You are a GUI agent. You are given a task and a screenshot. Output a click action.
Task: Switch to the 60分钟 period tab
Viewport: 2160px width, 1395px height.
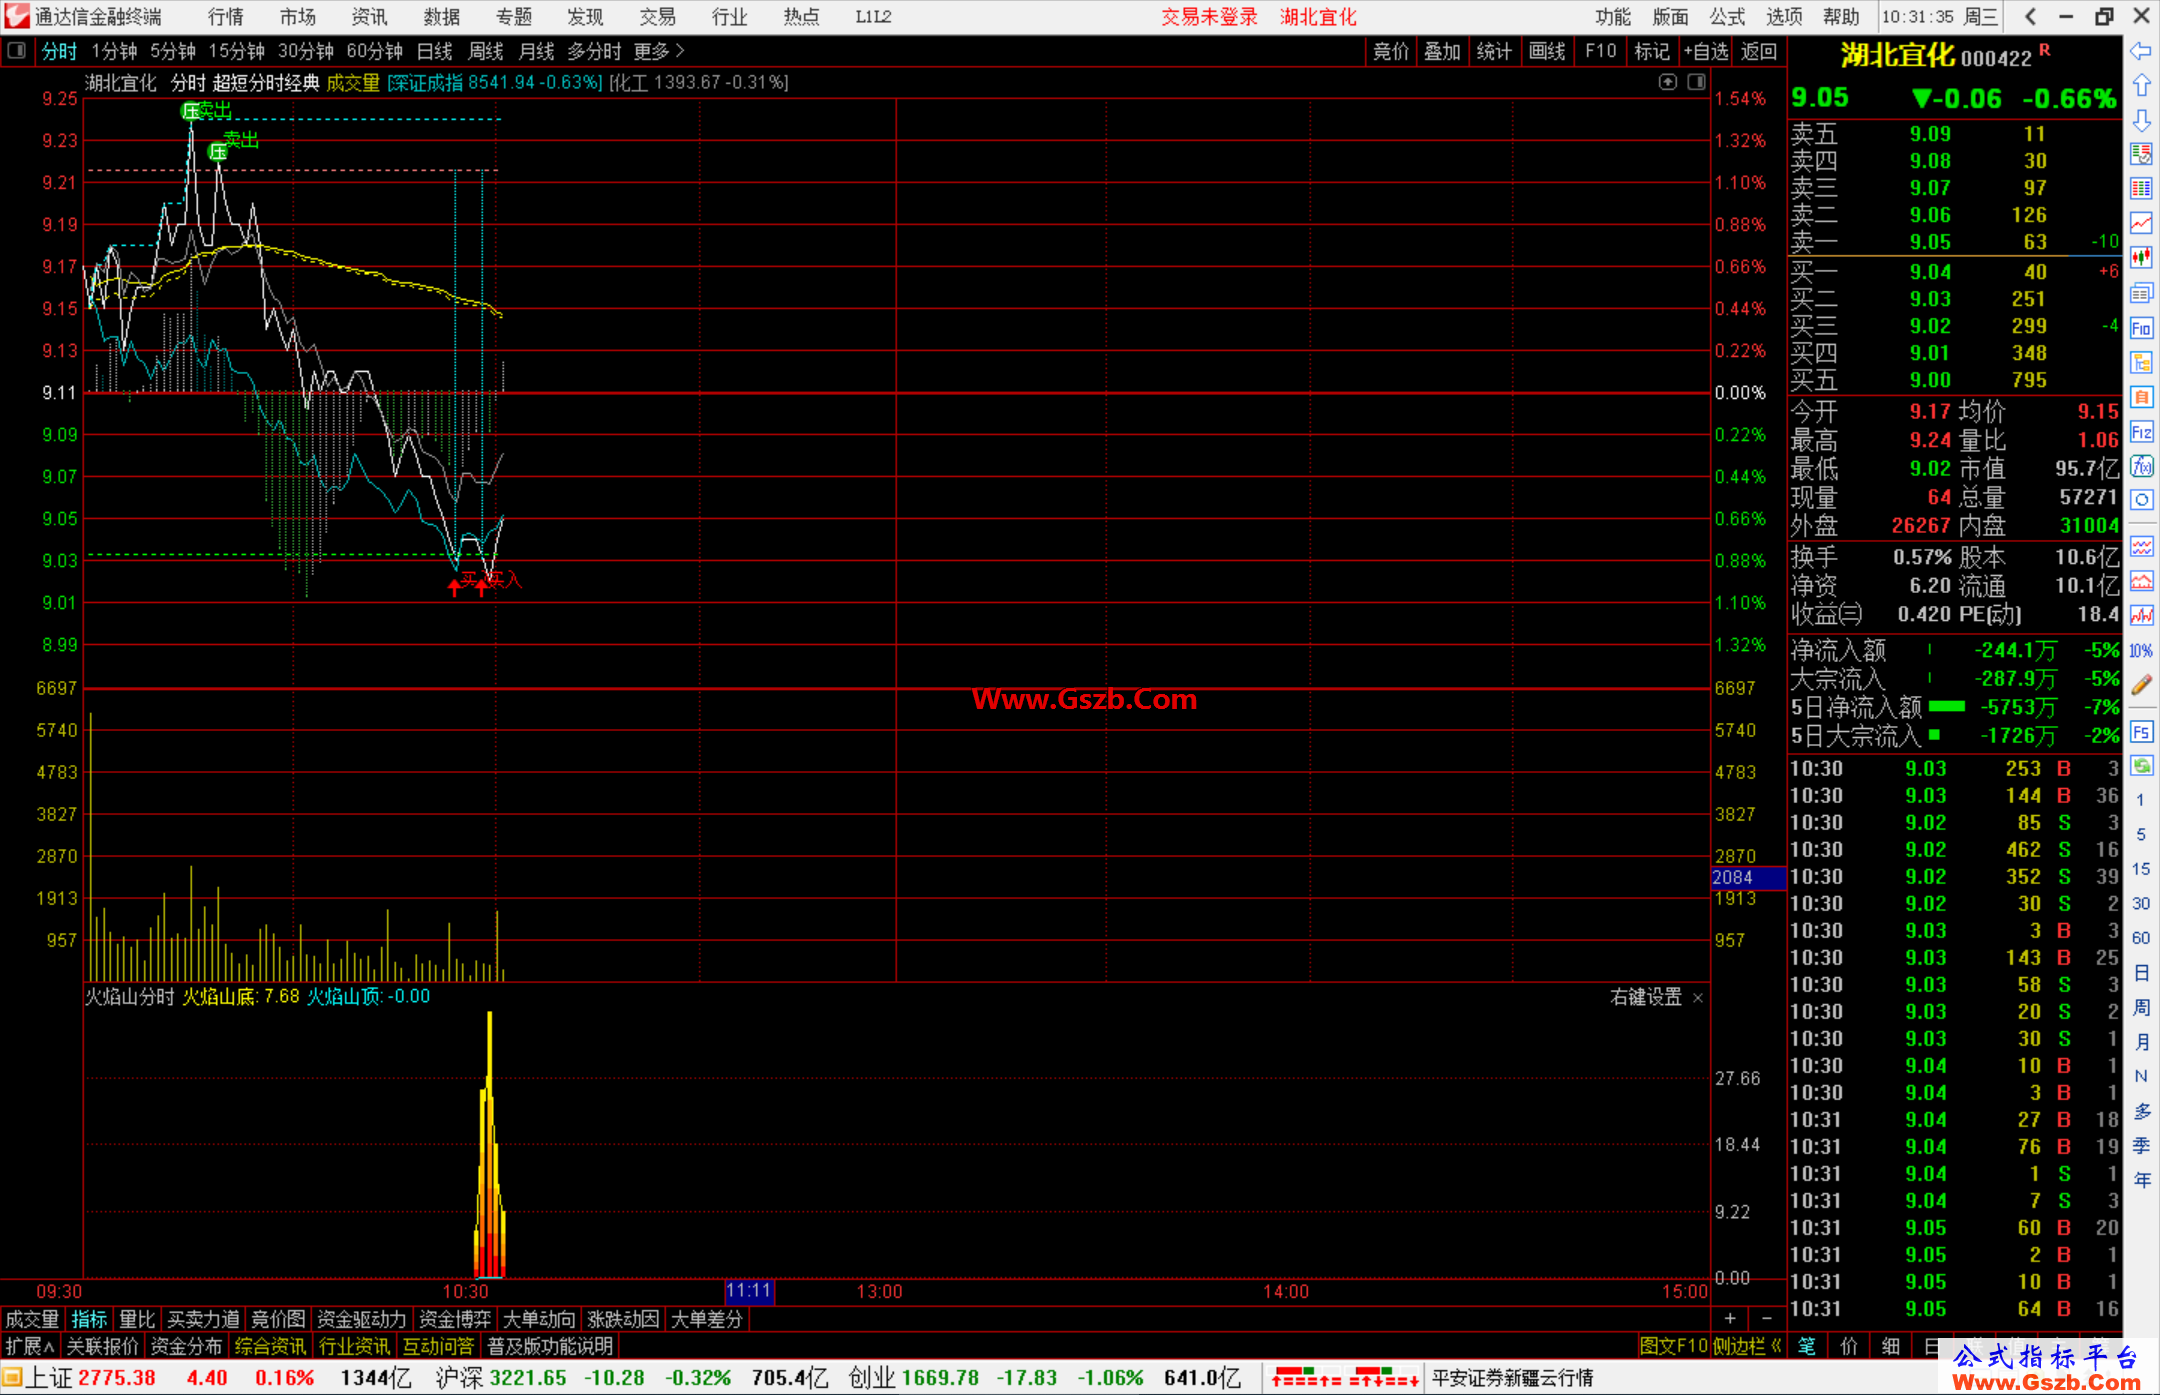(375, 51)
